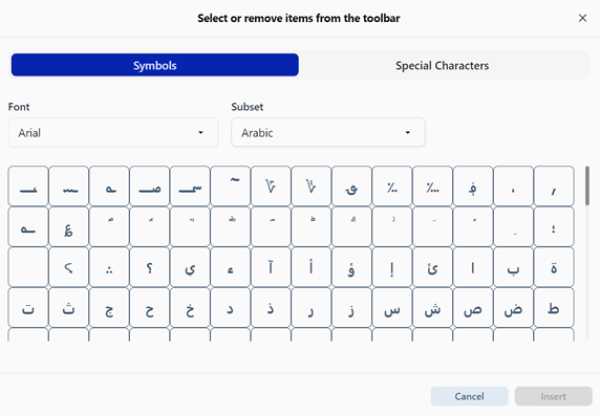Select the Arabic letter Beh (ب) symbol
The image size is (600, 416).
(x=513, y=267)
